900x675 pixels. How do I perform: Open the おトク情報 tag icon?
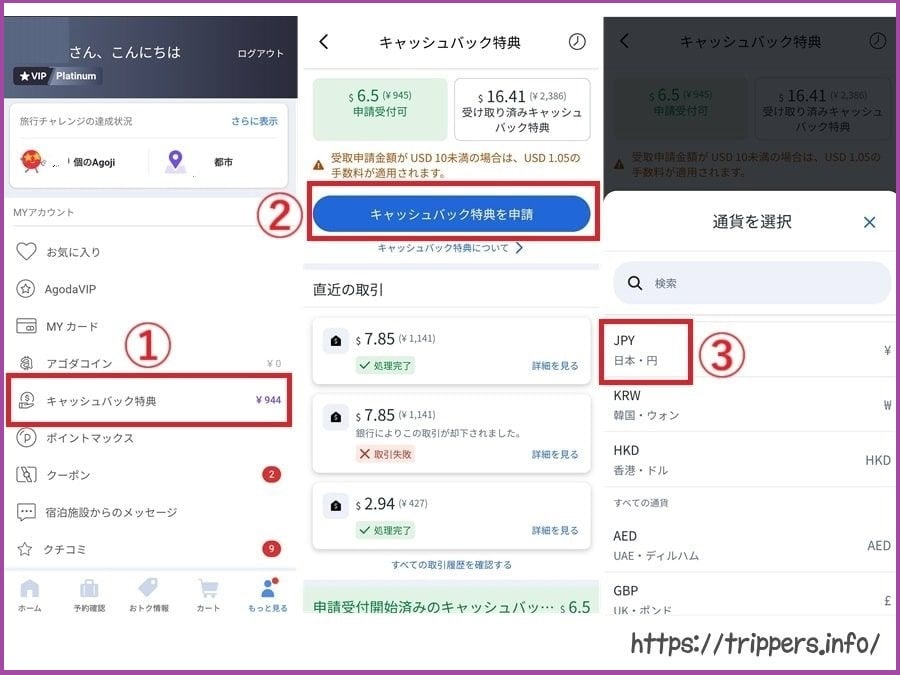[149, 595]
